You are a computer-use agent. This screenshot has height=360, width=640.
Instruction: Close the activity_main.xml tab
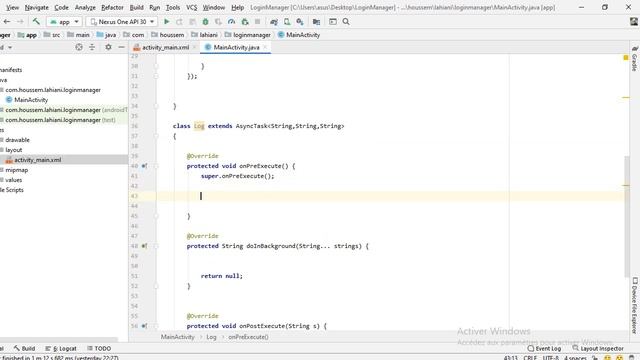click(195, 47)
